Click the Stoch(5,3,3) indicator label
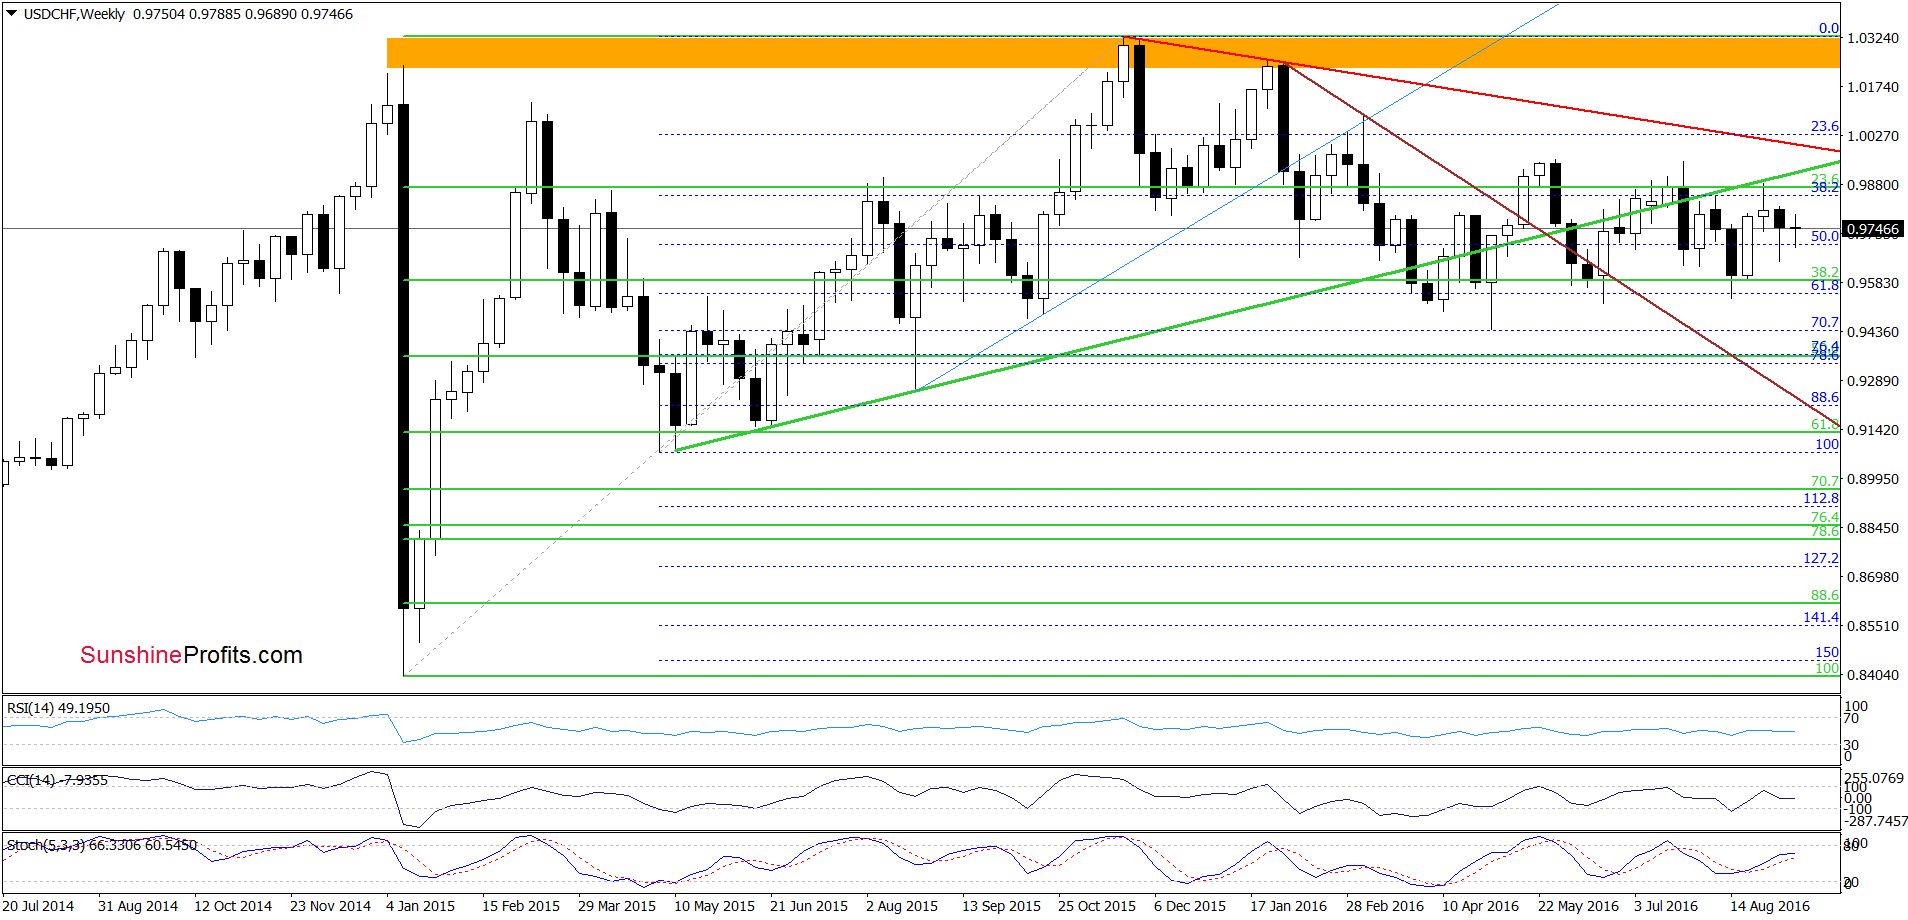 pos(102,845)
